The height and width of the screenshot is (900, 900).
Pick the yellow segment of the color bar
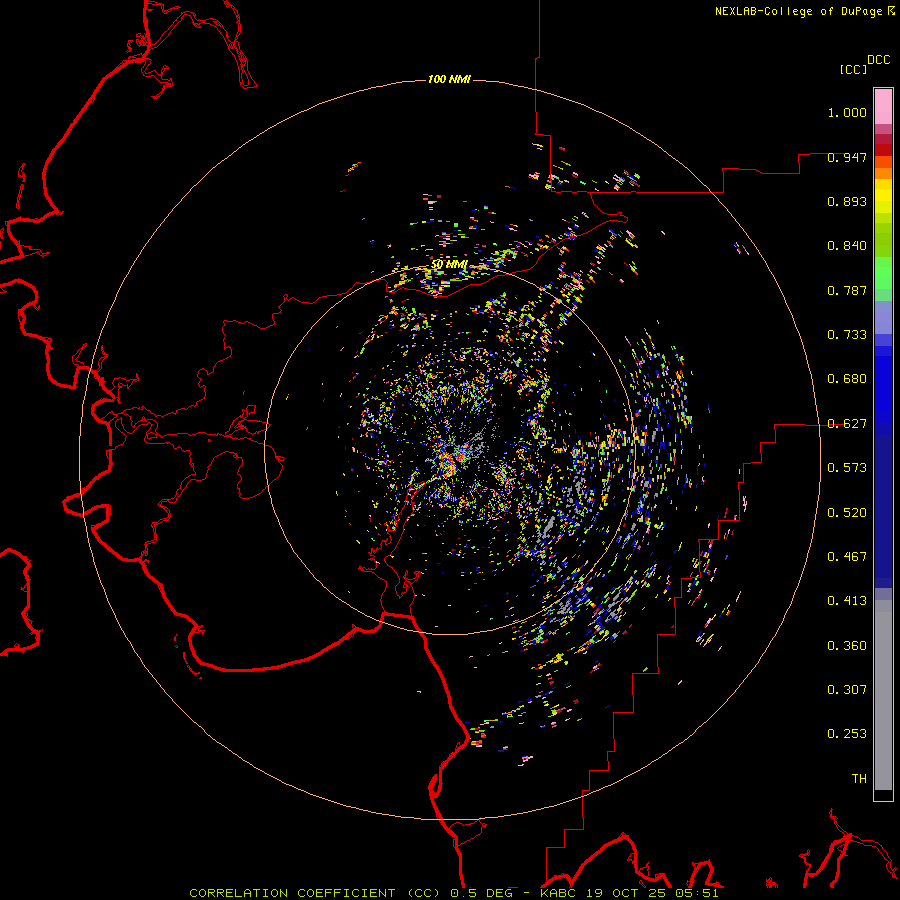point(883,196)
